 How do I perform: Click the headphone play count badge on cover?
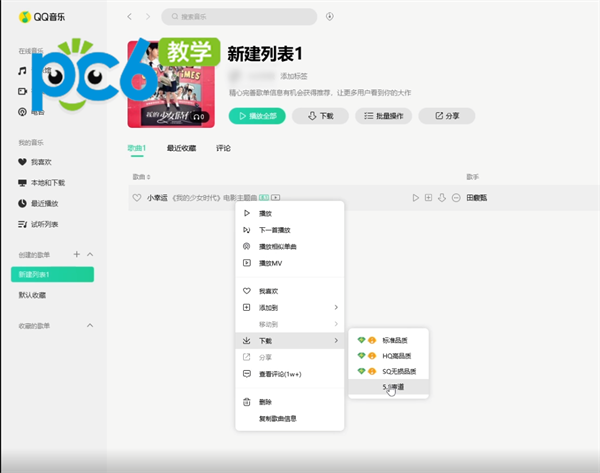point(199,116)
